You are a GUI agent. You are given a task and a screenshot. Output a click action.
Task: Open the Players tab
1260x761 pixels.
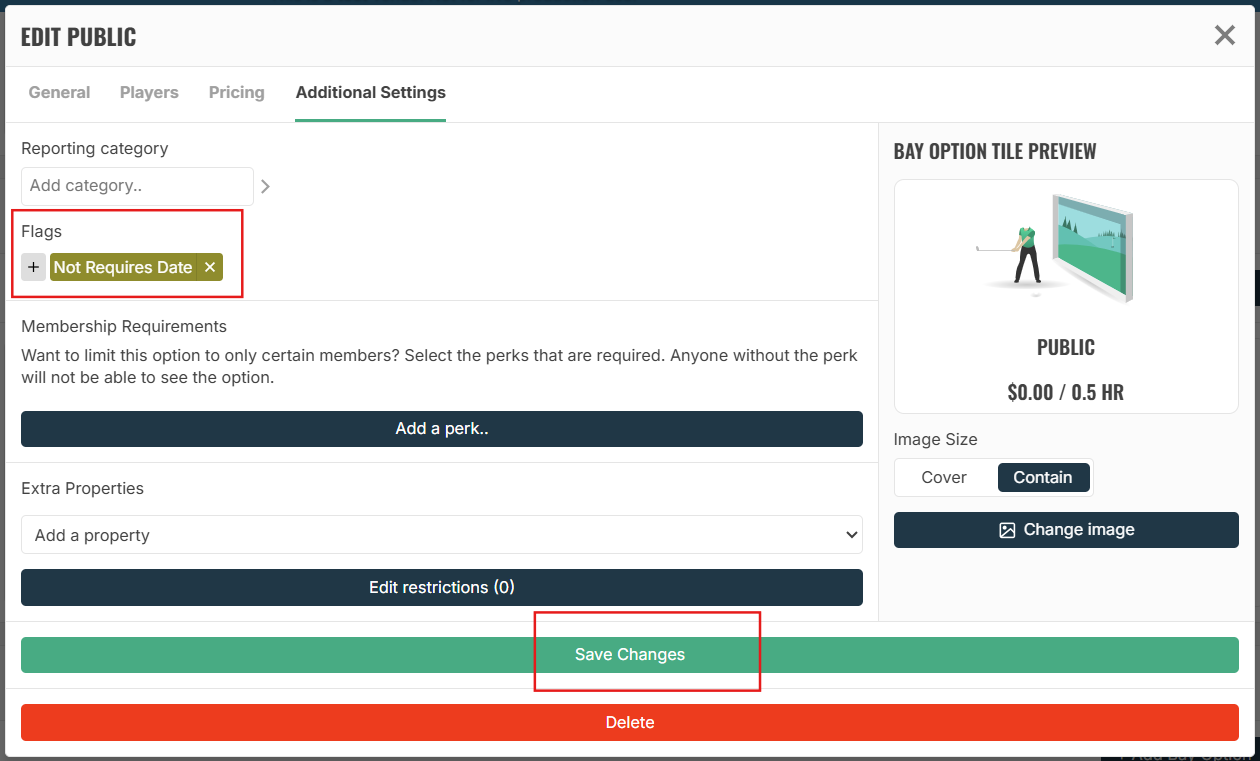(x=149, y=92)
